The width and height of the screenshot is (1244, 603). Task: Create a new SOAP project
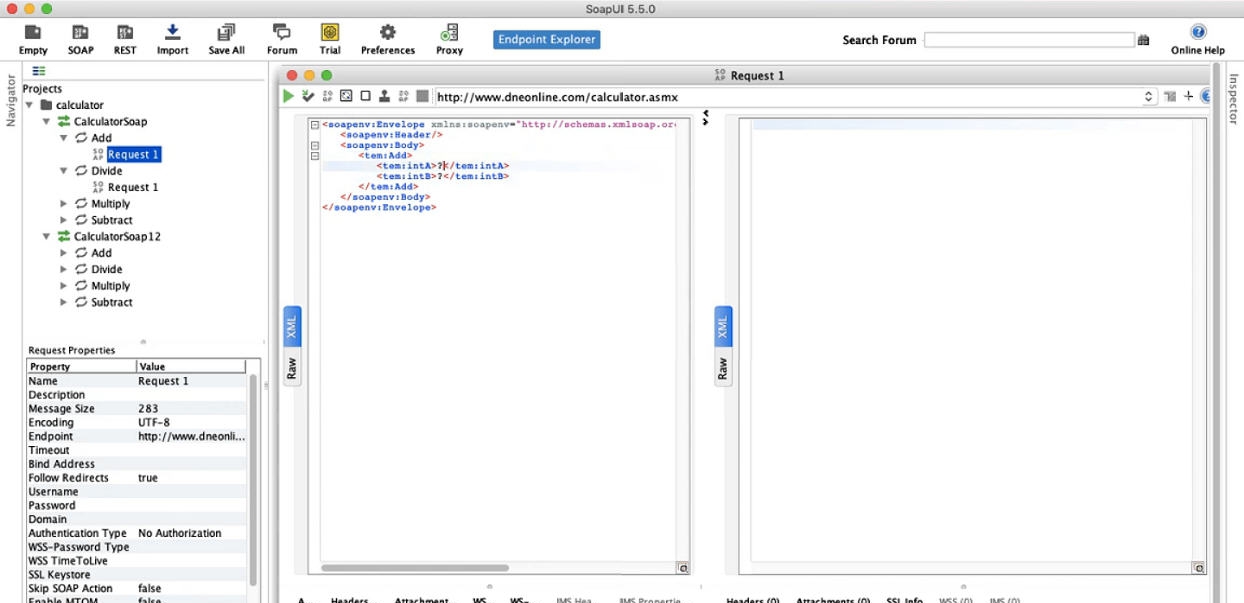80,38
